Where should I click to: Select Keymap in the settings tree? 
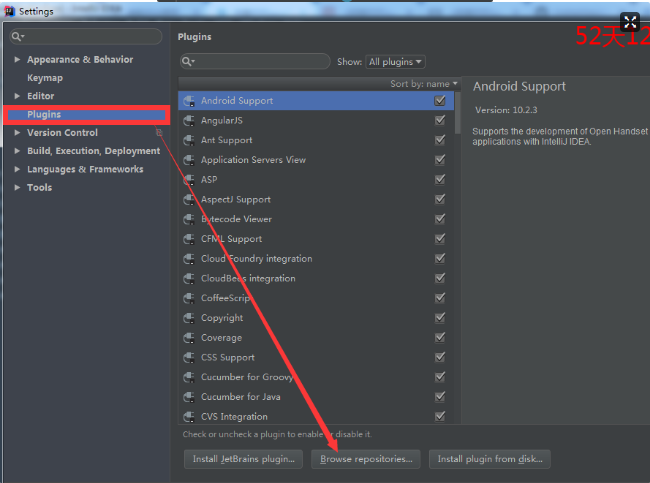tap(45, 78)
